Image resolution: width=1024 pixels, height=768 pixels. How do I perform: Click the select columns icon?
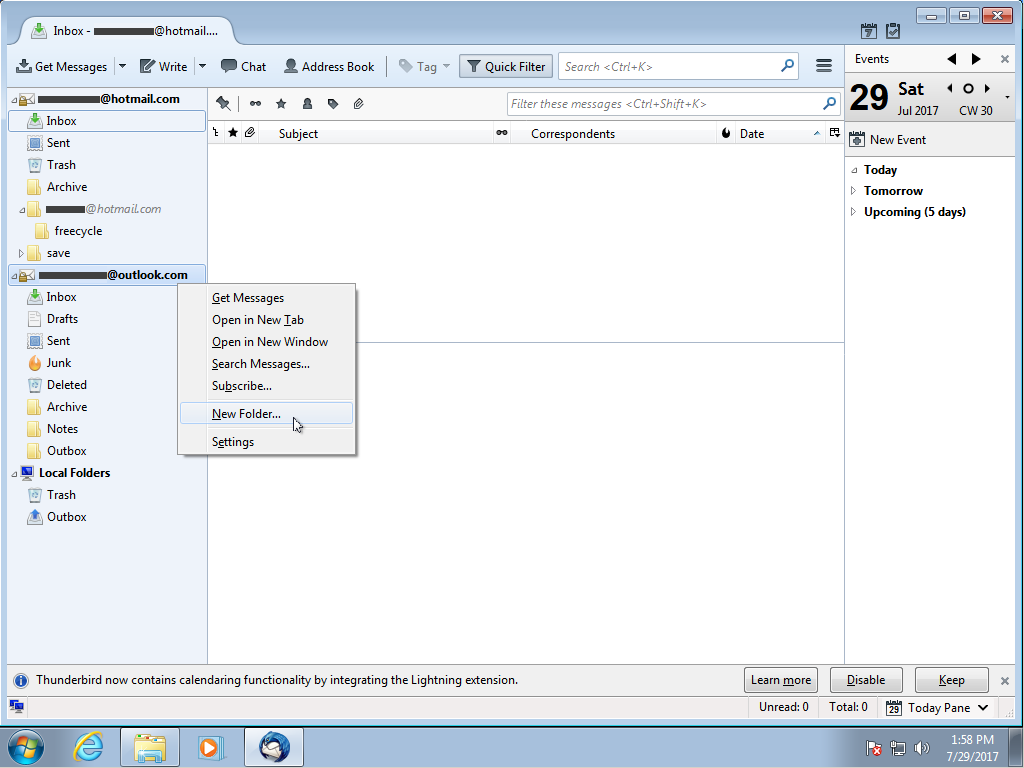[834, 133]
